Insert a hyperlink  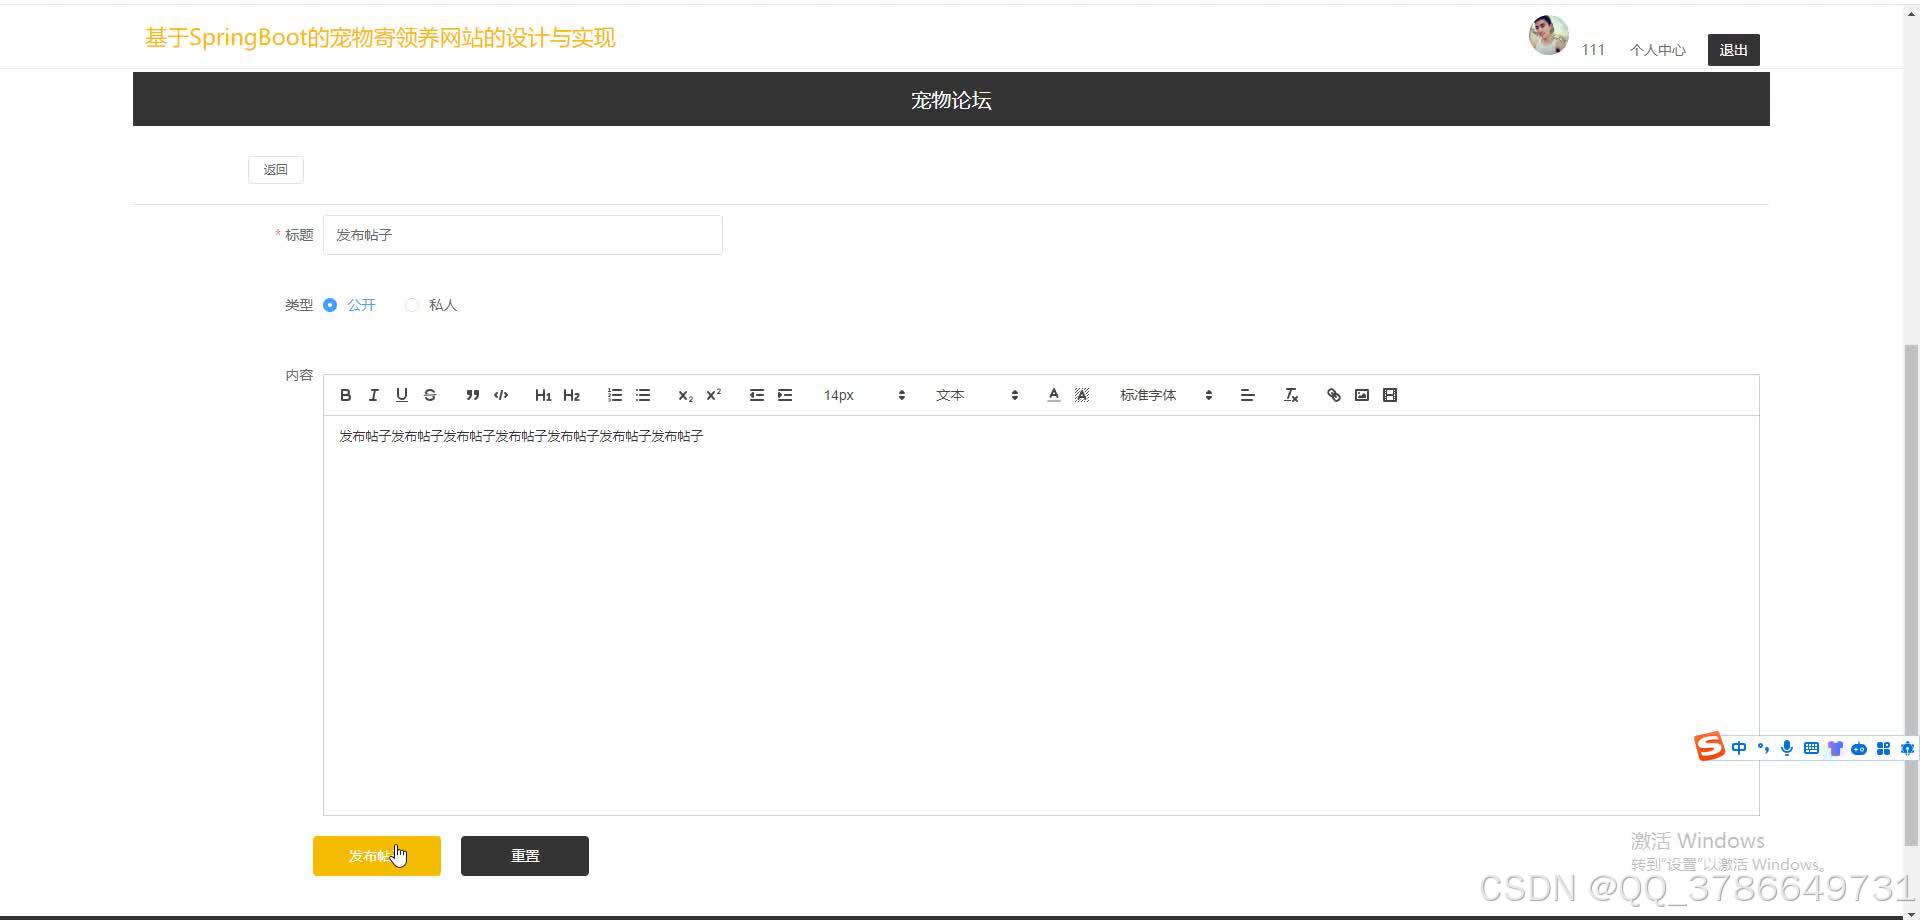[x=1333, y=395]
